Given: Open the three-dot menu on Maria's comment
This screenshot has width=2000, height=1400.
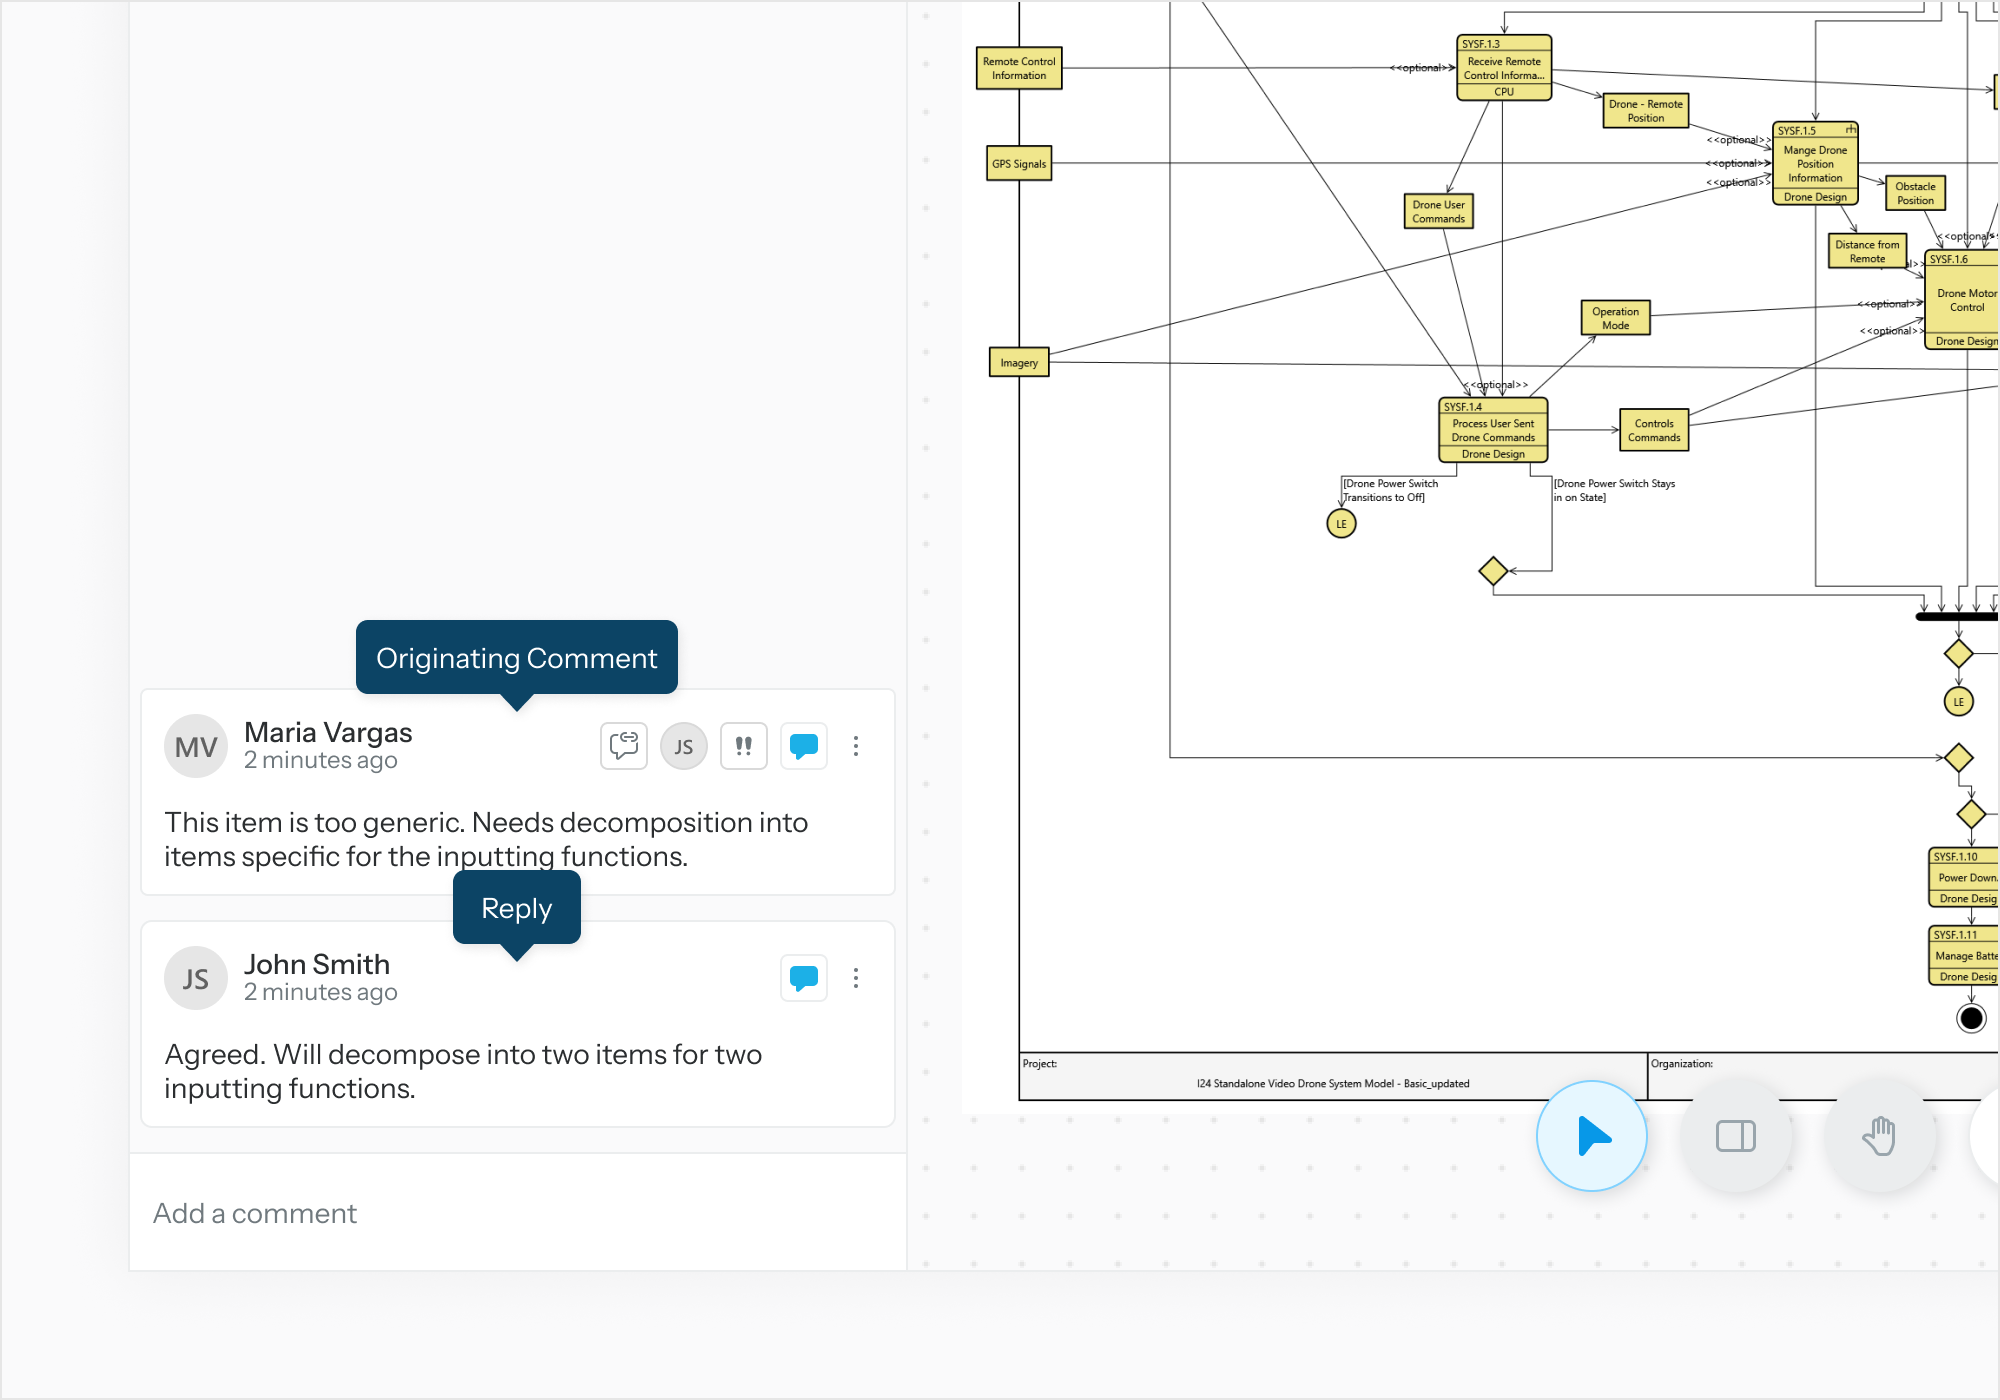Looking at the screenshot, I should point(856,746).
